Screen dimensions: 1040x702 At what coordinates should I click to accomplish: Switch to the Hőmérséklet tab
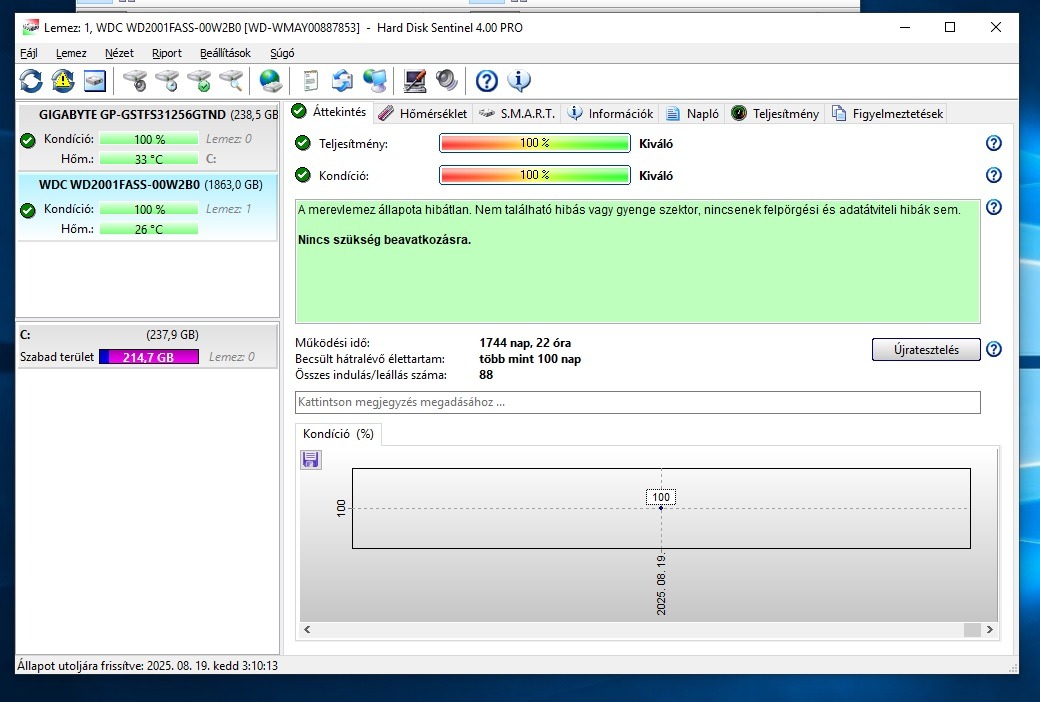(423, 113)
